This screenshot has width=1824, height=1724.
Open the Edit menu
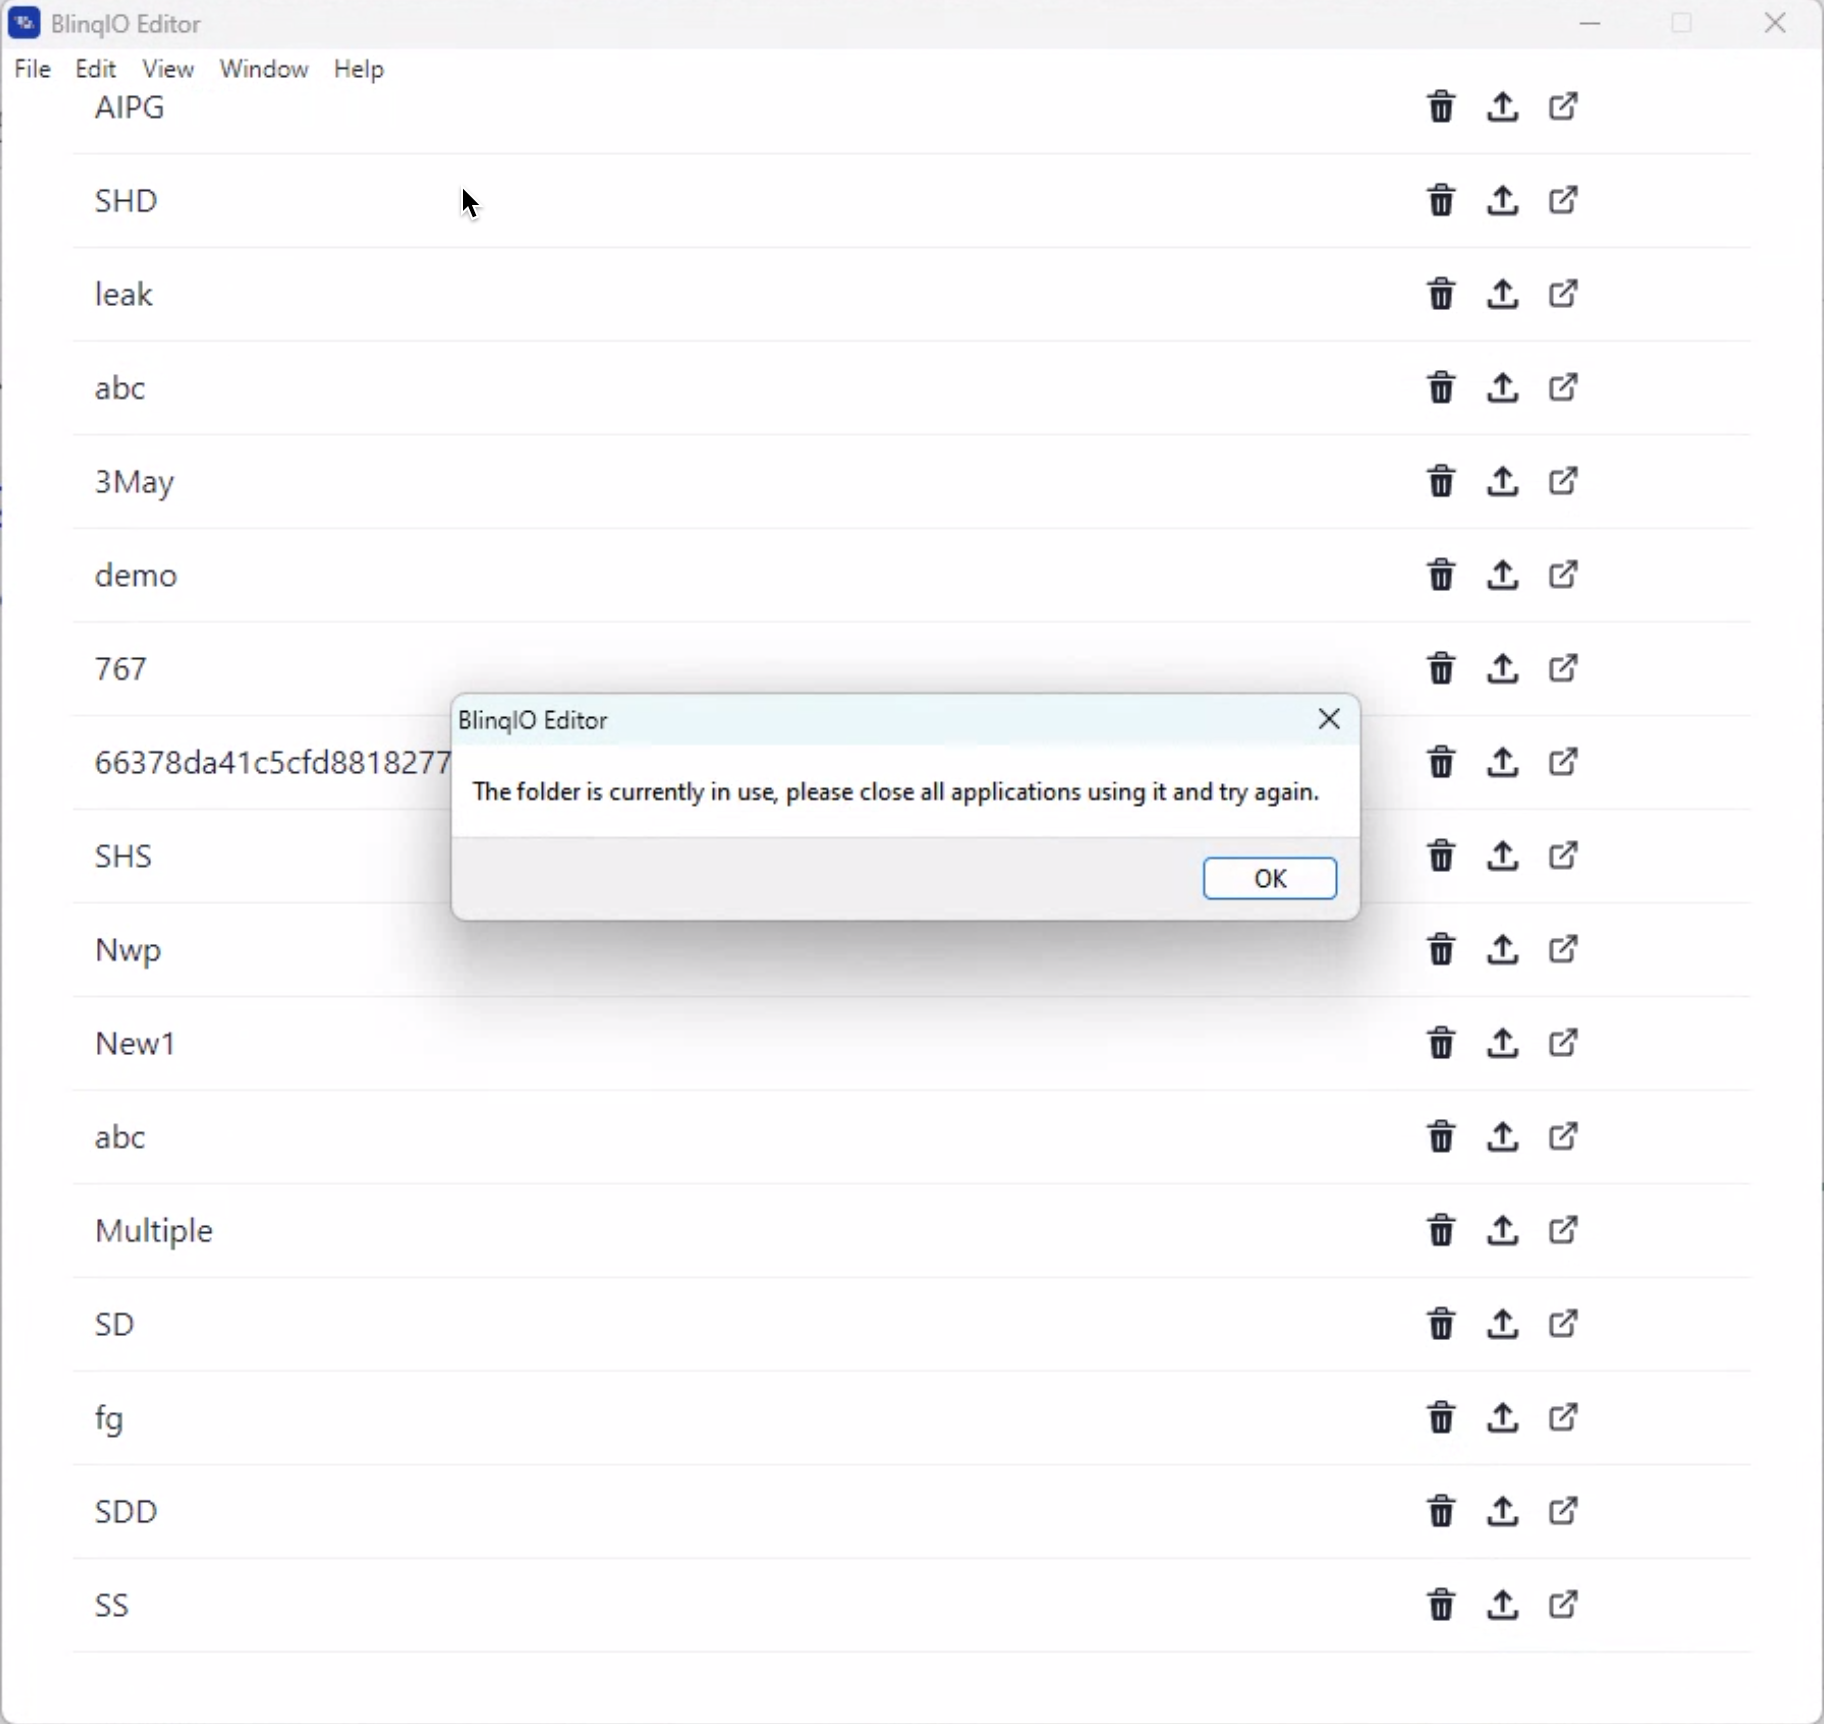[96, 69]
